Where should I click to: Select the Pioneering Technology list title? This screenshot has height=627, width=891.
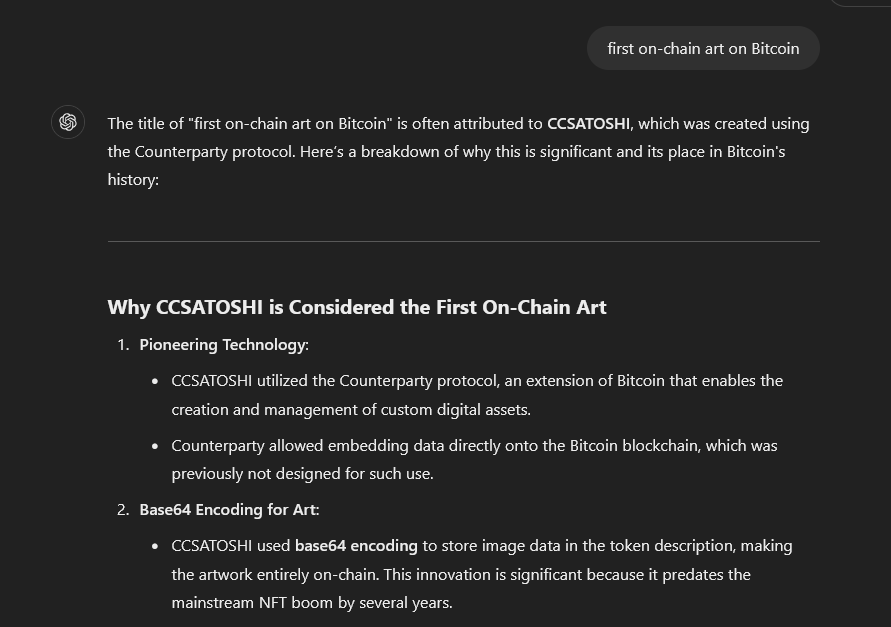coord(223,345)
